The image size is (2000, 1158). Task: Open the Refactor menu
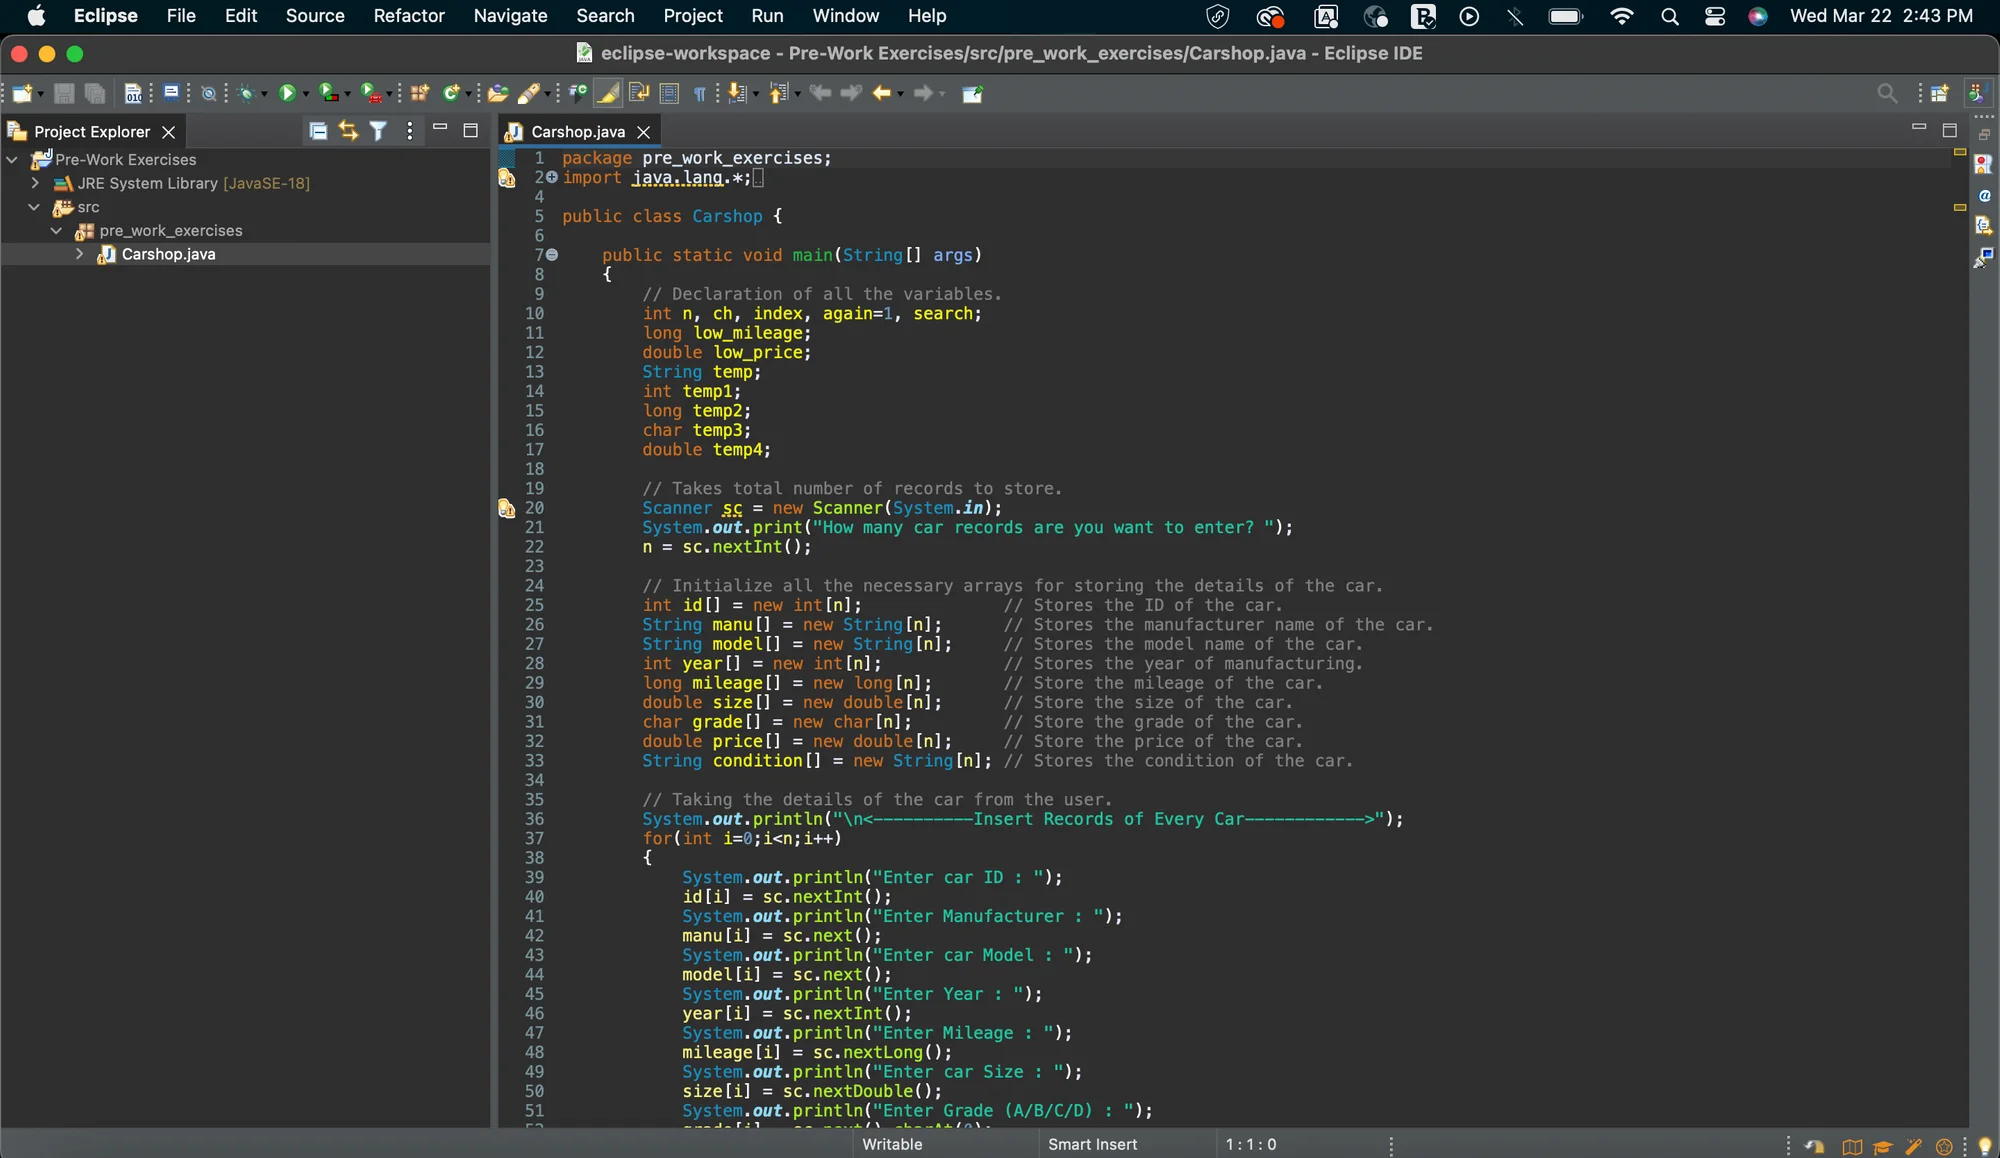tap(408, 16)
